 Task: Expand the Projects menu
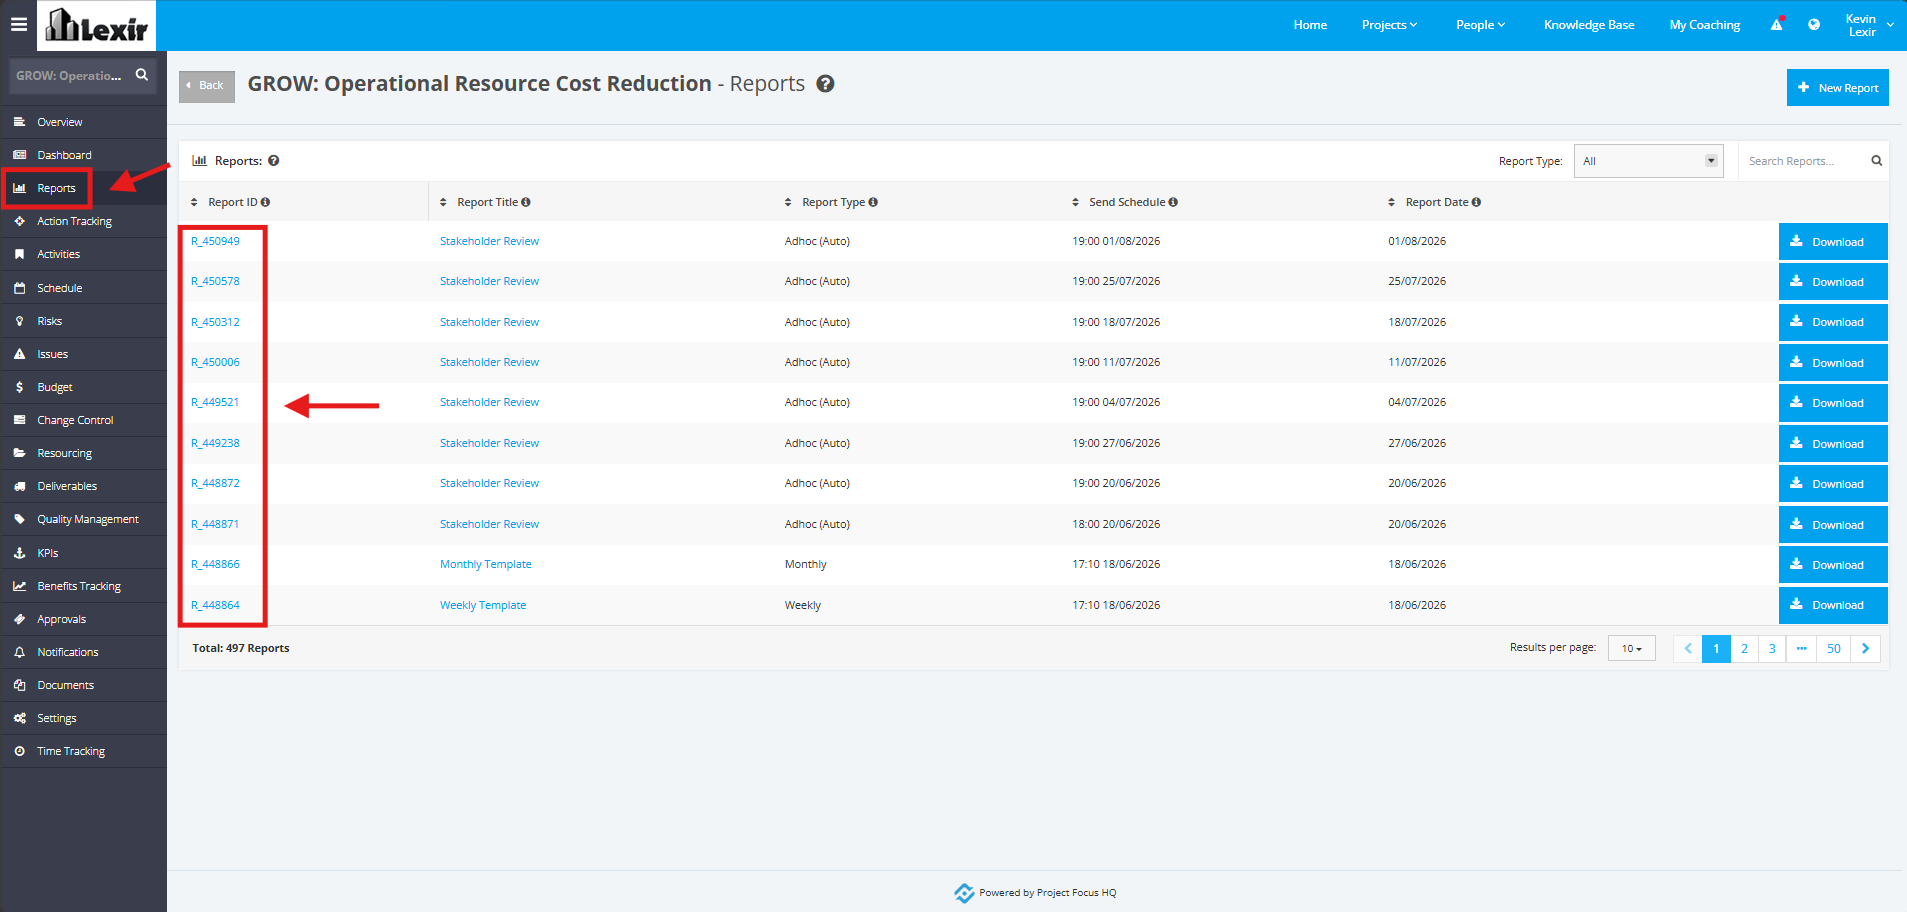(x=1389, y=25)
